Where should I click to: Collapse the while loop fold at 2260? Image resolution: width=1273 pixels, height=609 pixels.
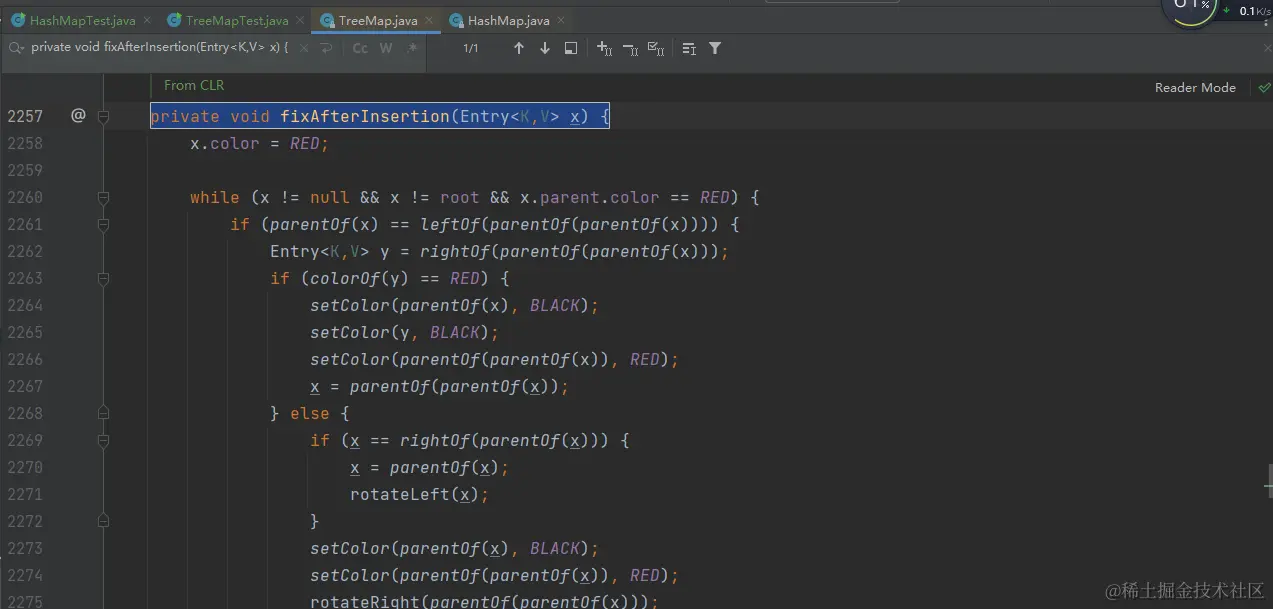click(x=103, y=198)
